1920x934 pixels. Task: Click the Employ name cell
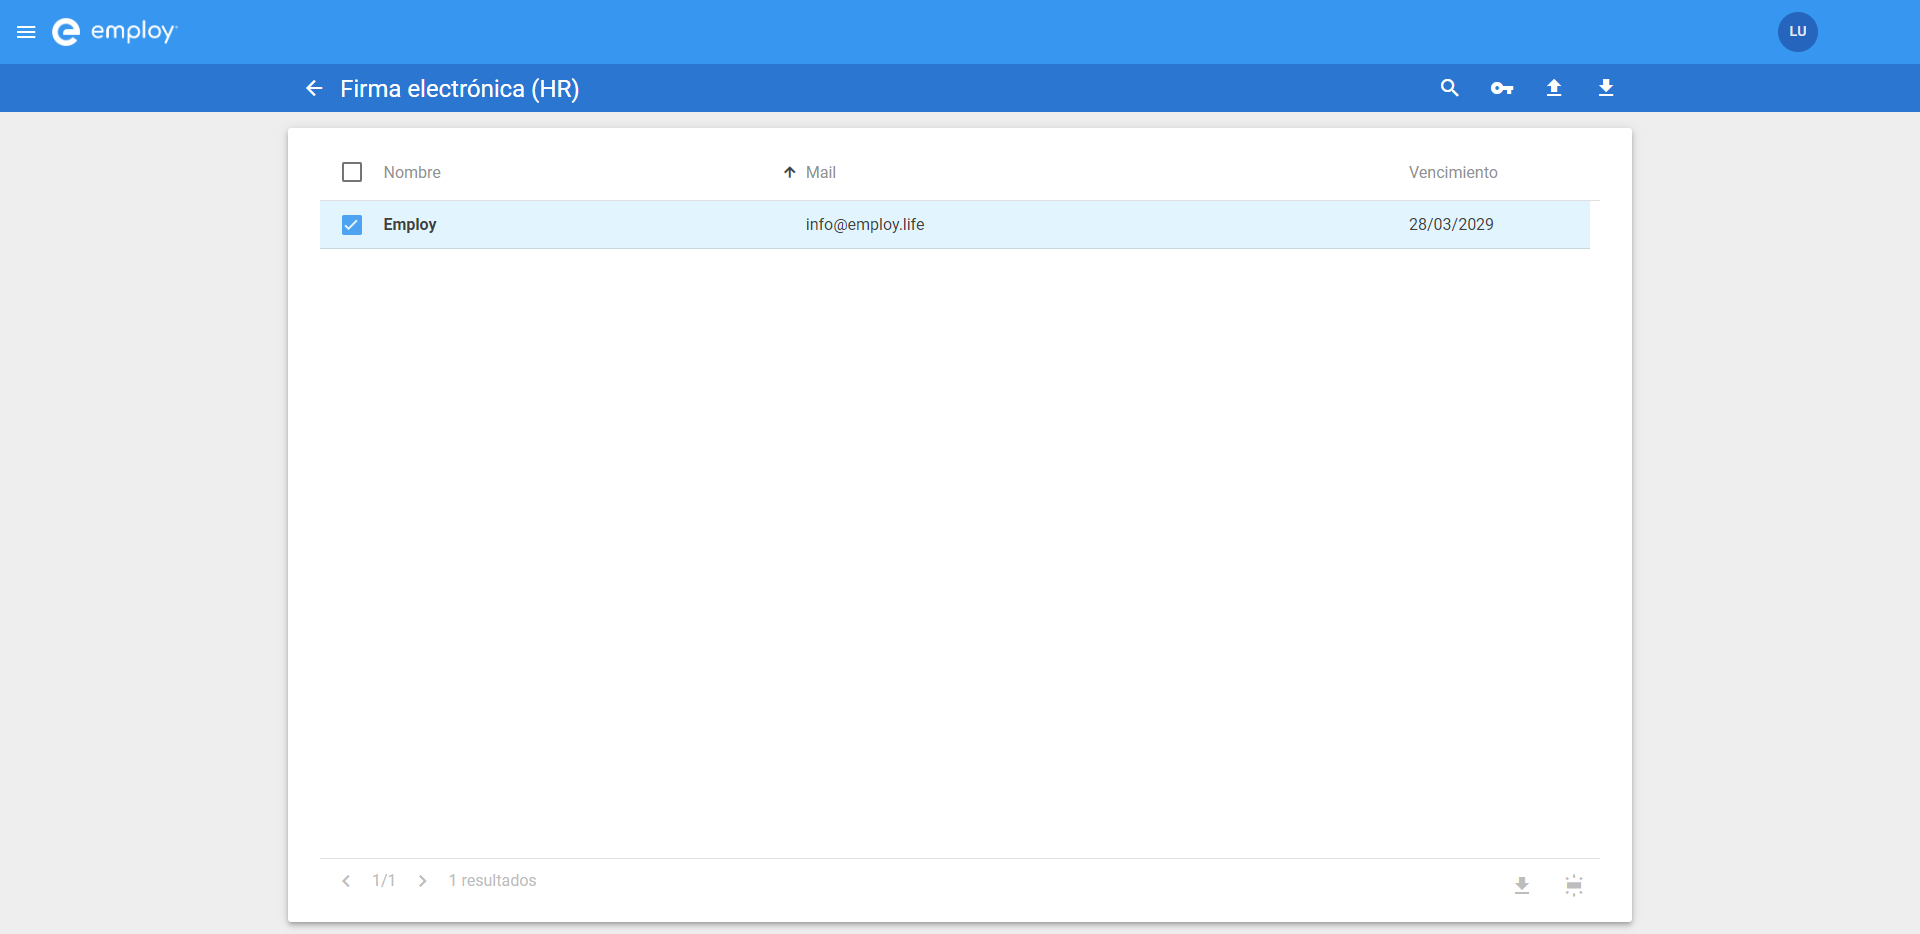(x=410, y=225)
